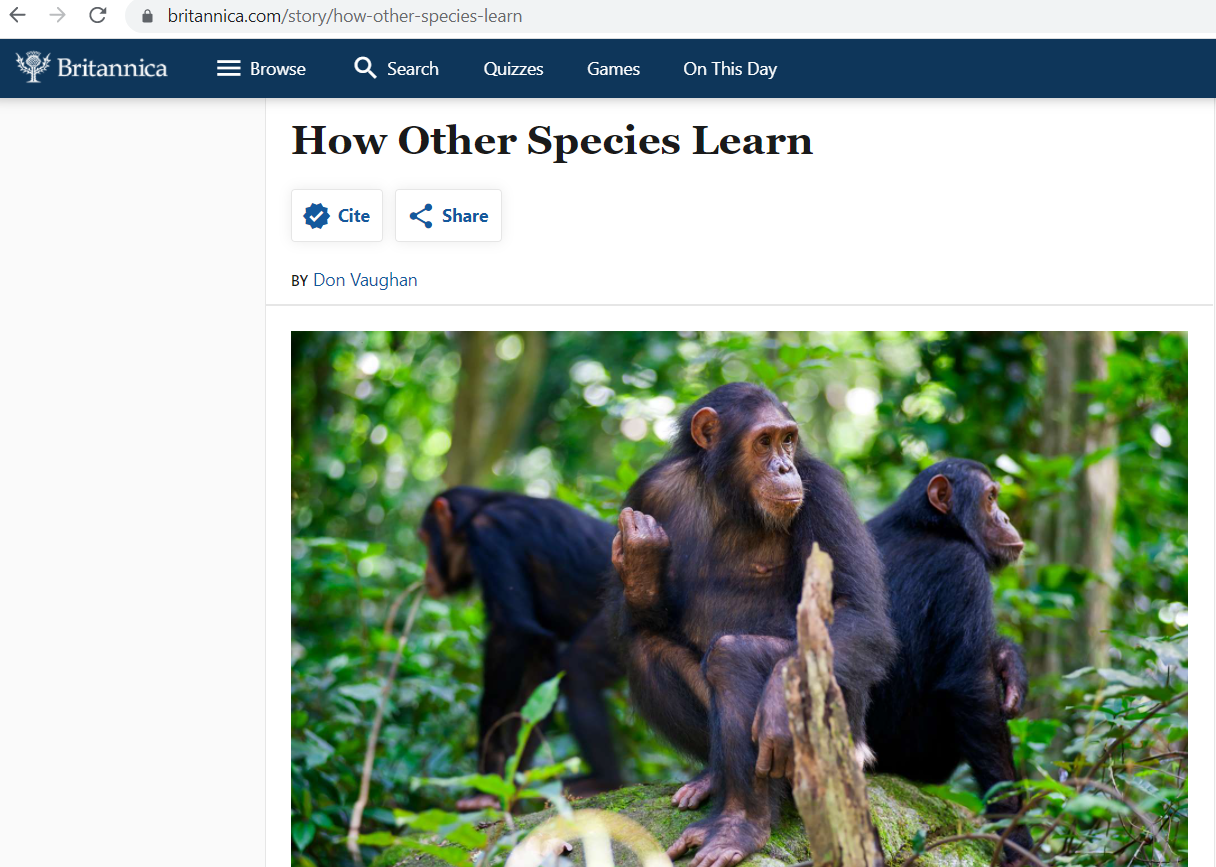Open the Games section
The width and height of the screenshot is (1216, 867).
(613, 69)
